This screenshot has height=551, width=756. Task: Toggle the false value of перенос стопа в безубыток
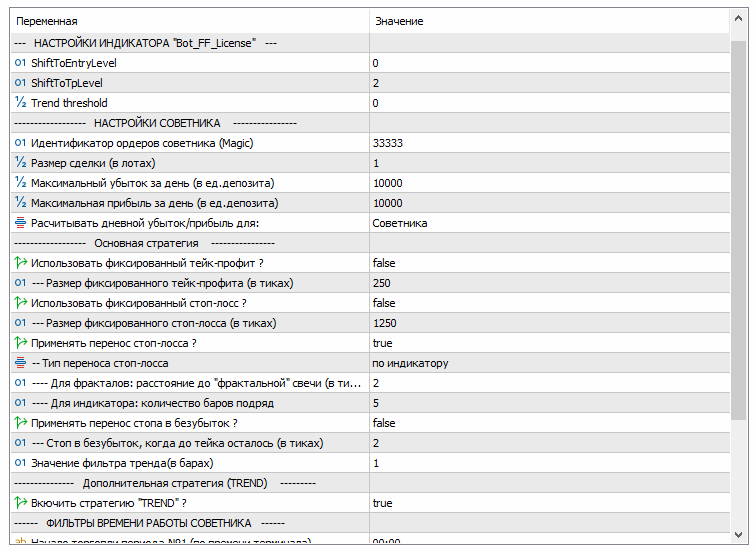[384, 423]
